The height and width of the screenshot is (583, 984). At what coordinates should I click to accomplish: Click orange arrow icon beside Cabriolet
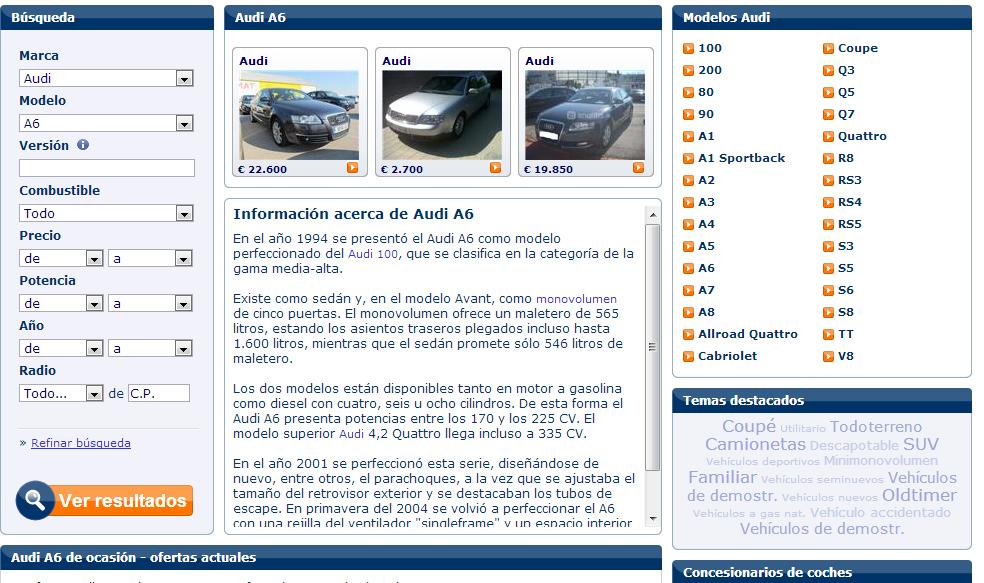coord(689,356)
